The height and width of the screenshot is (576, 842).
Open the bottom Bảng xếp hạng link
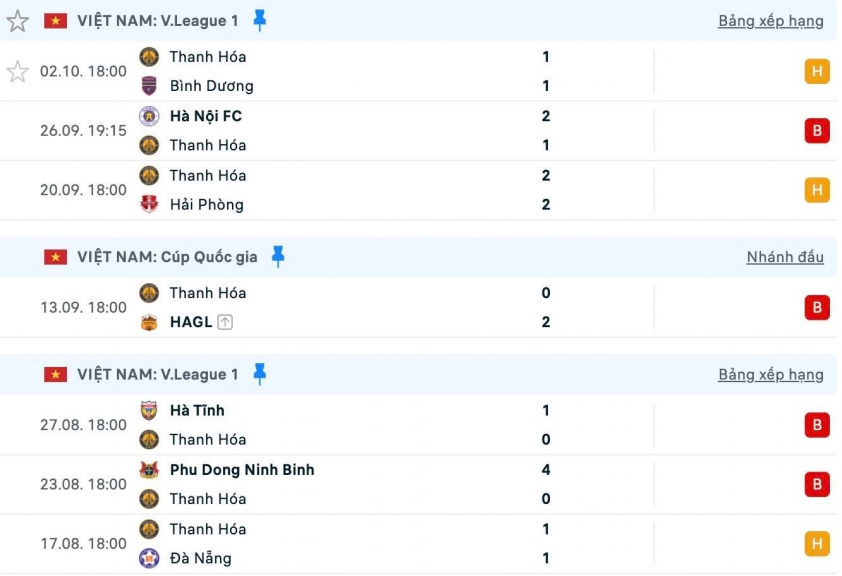(x=770, y=375)
